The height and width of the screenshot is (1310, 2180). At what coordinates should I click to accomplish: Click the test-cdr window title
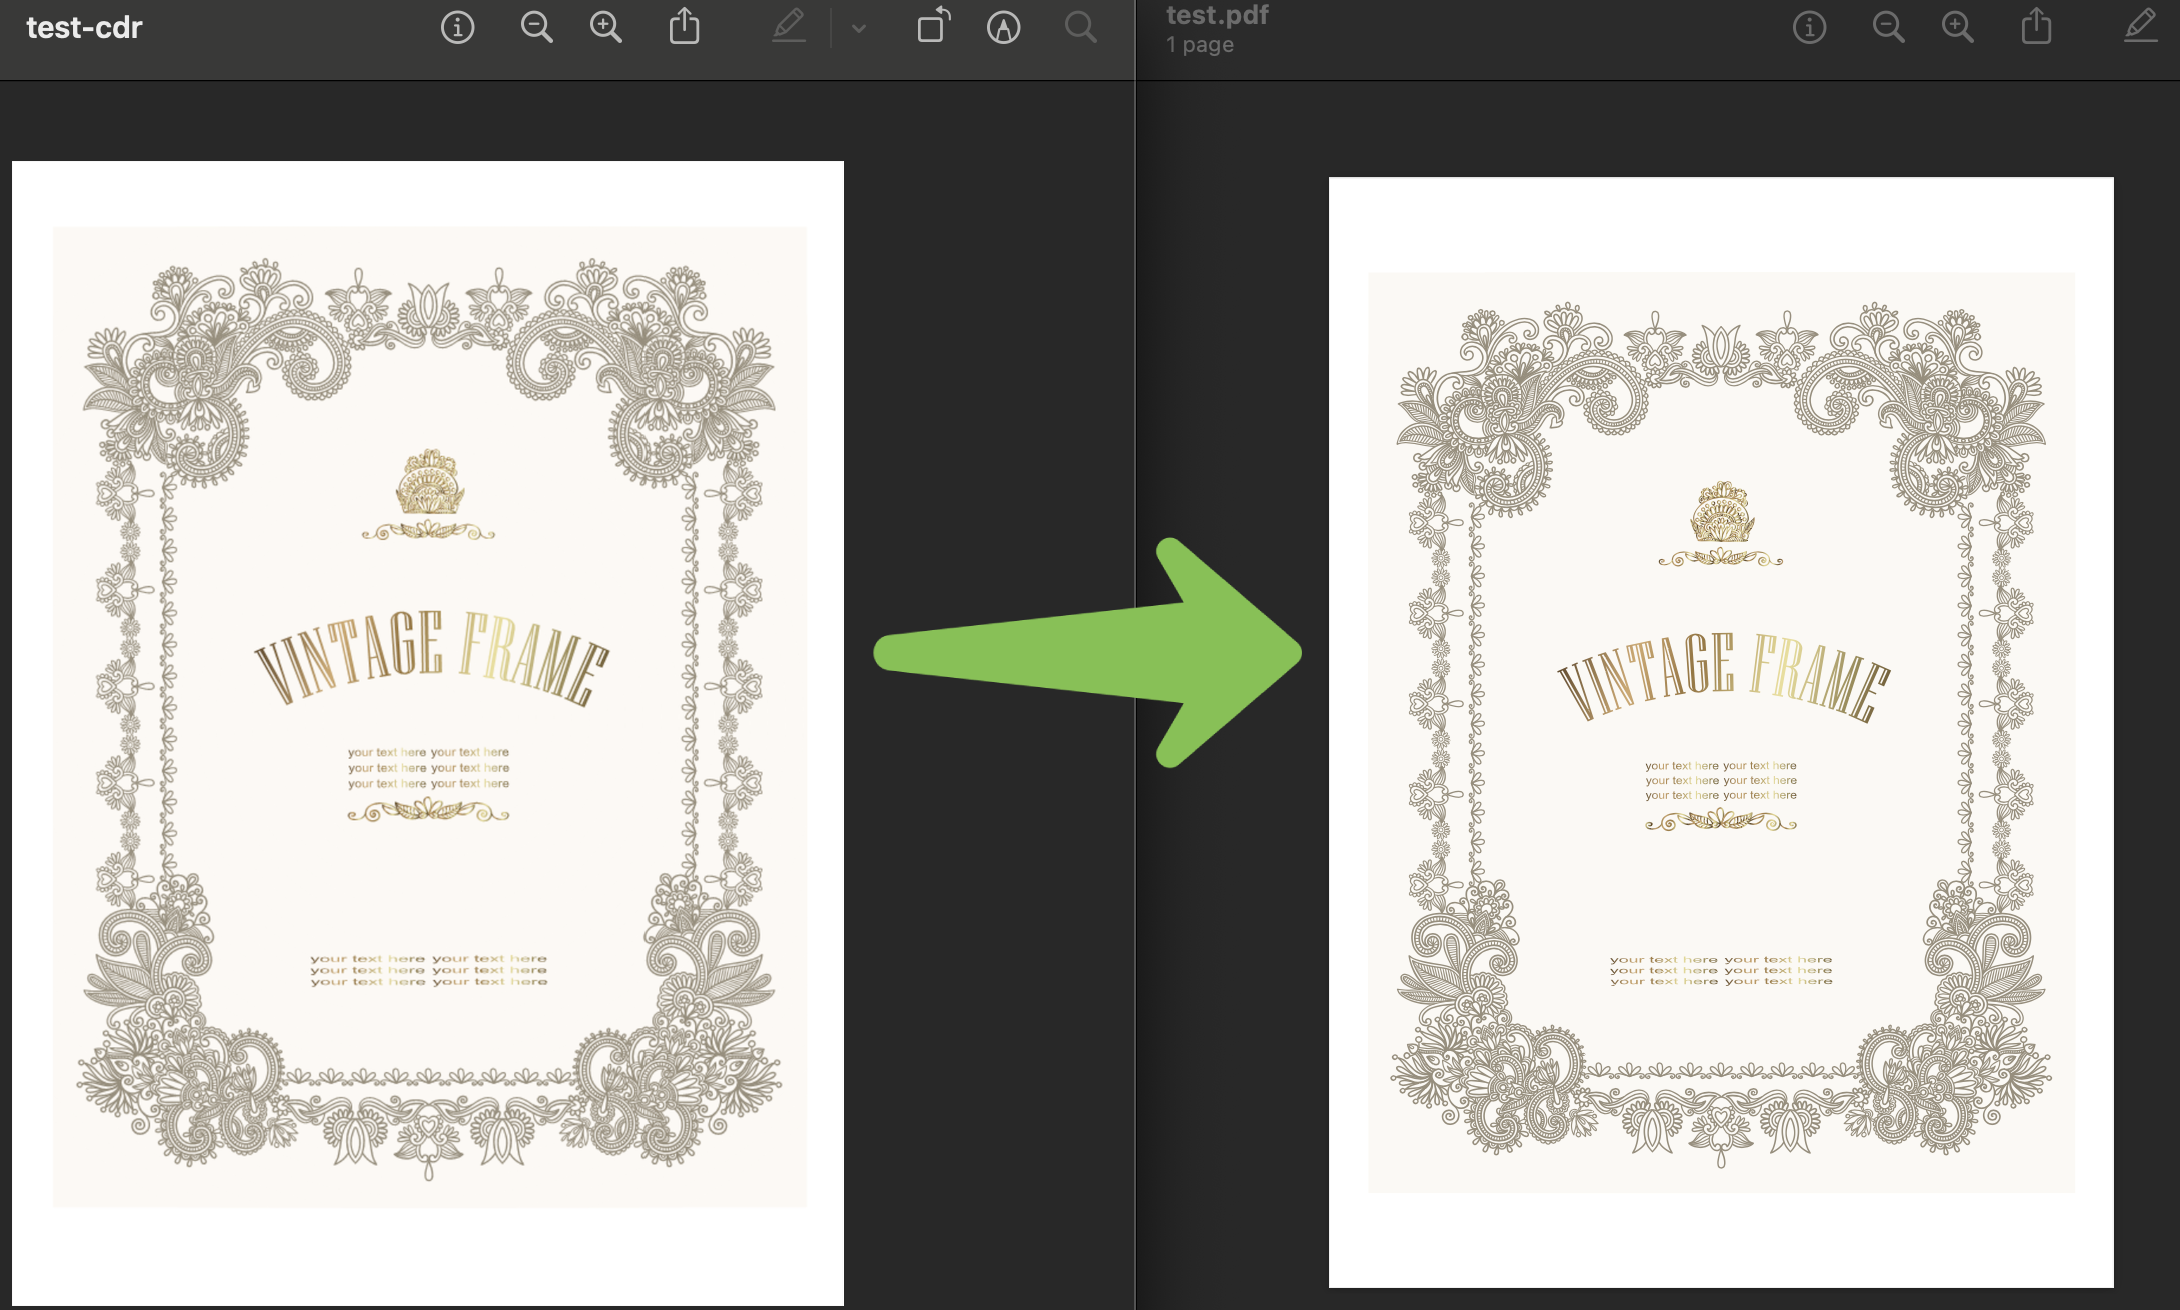click(84, 27)
